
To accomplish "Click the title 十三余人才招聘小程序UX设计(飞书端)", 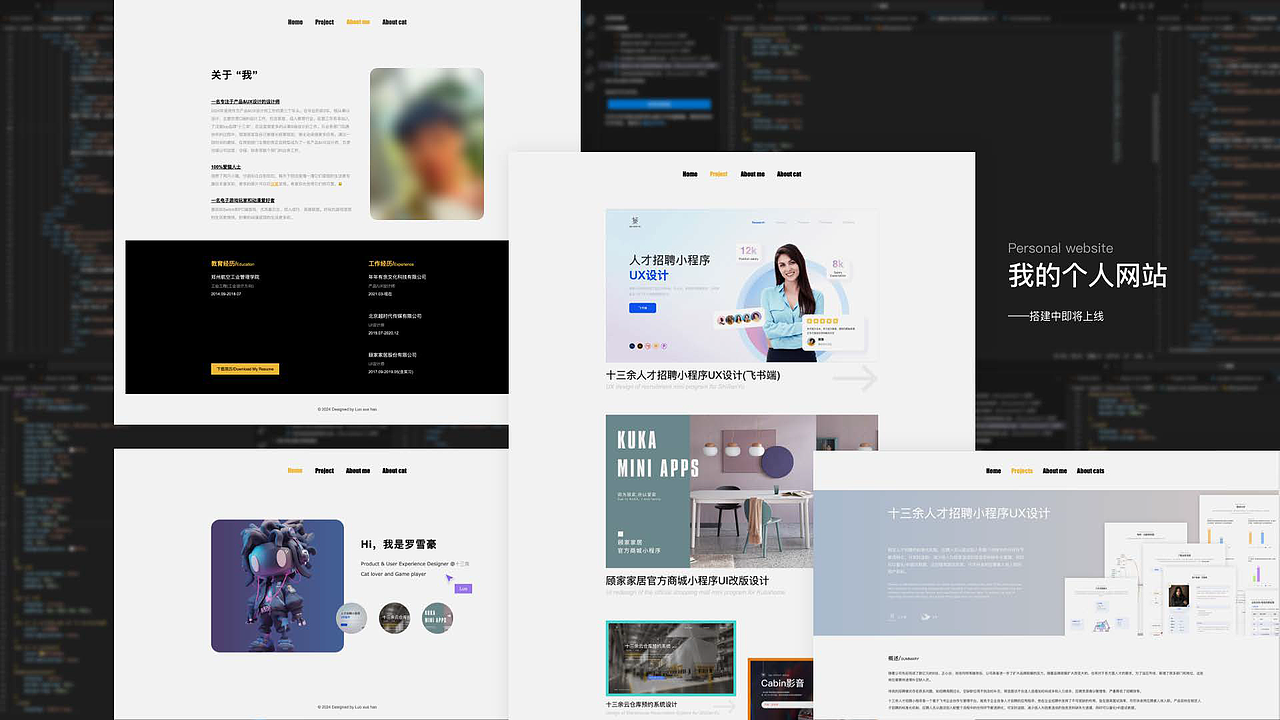I will click(693, 375).
